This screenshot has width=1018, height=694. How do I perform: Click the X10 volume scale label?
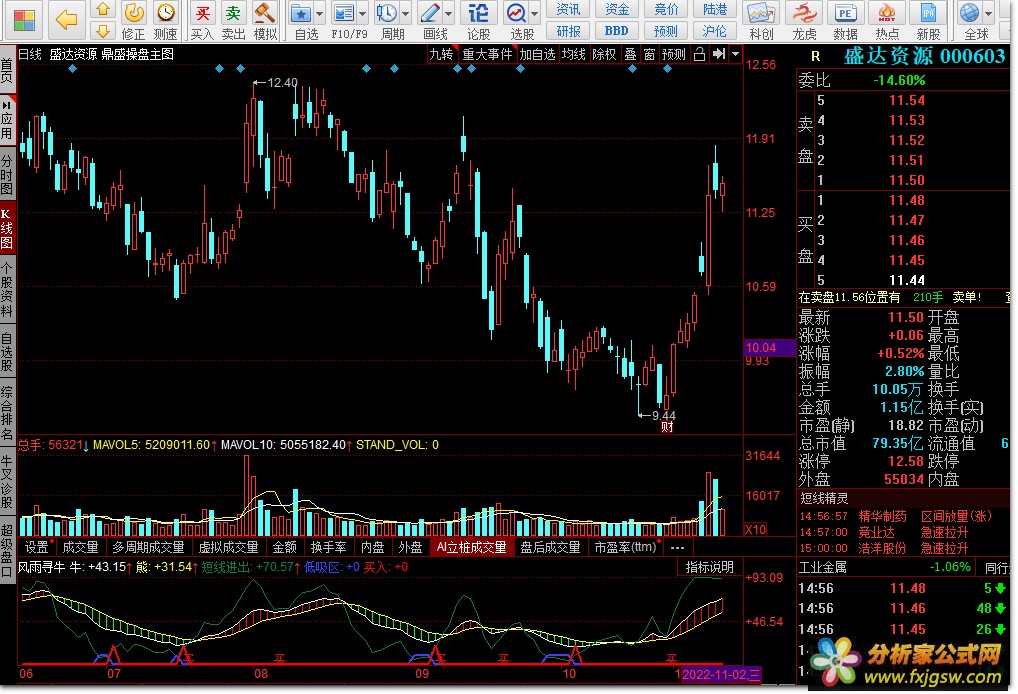click(755, 529)
